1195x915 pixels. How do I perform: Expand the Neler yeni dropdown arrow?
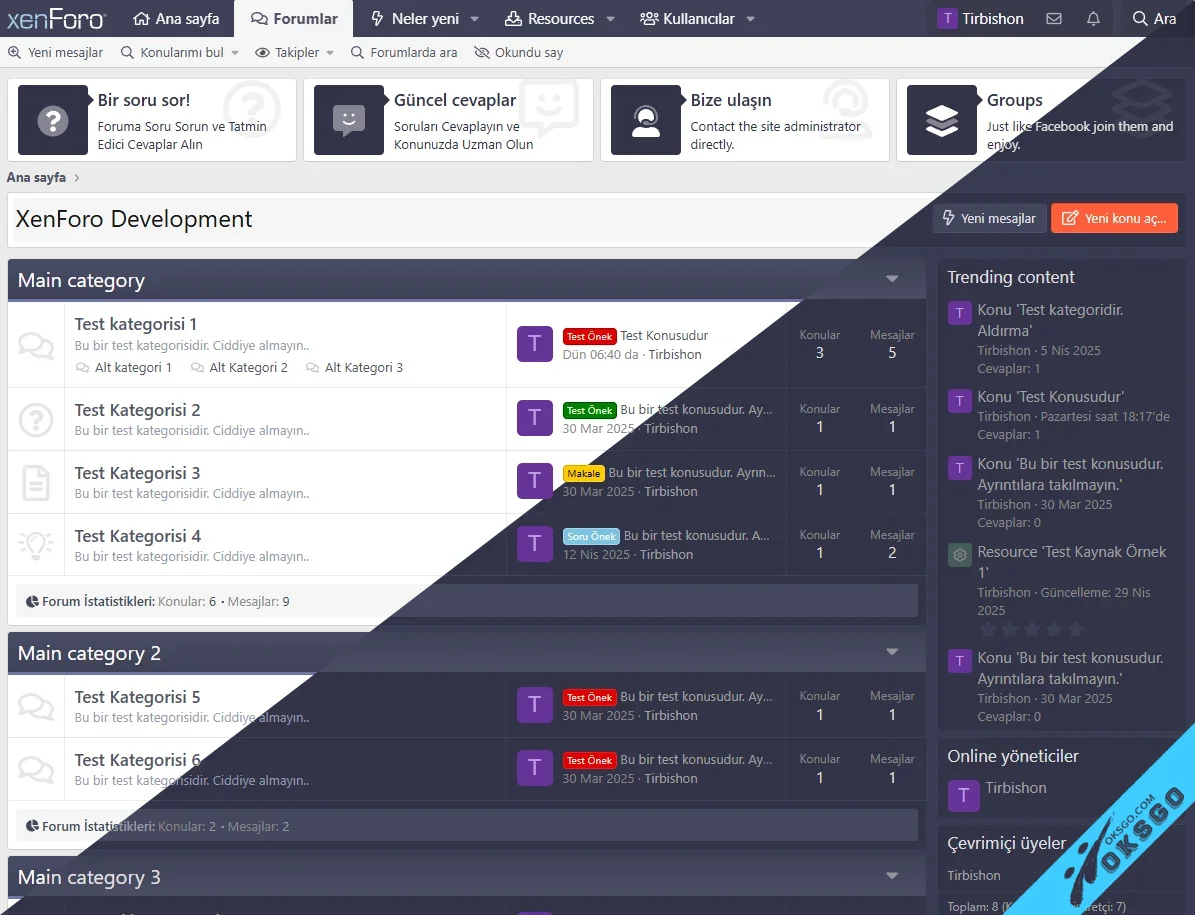[475, 19]
